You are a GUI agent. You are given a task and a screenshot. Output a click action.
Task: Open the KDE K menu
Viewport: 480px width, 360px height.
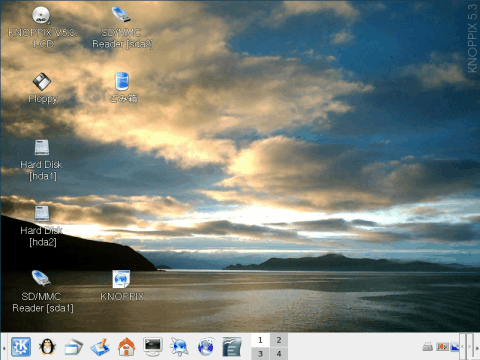[x=21, y=347]
